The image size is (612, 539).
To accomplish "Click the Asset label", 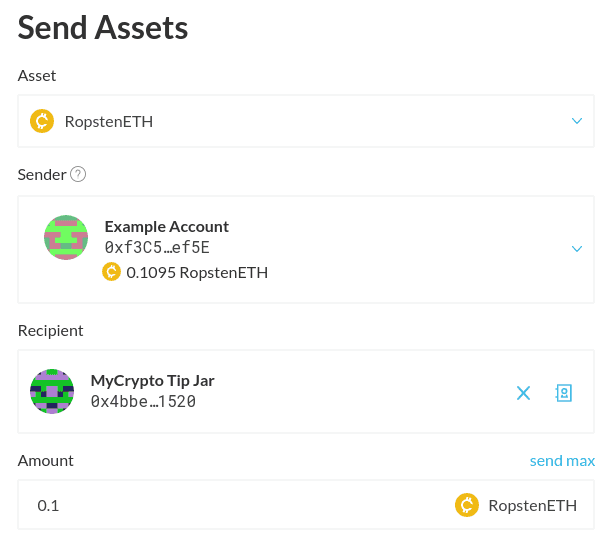I will pyautogui.click(x=37, y=76).
